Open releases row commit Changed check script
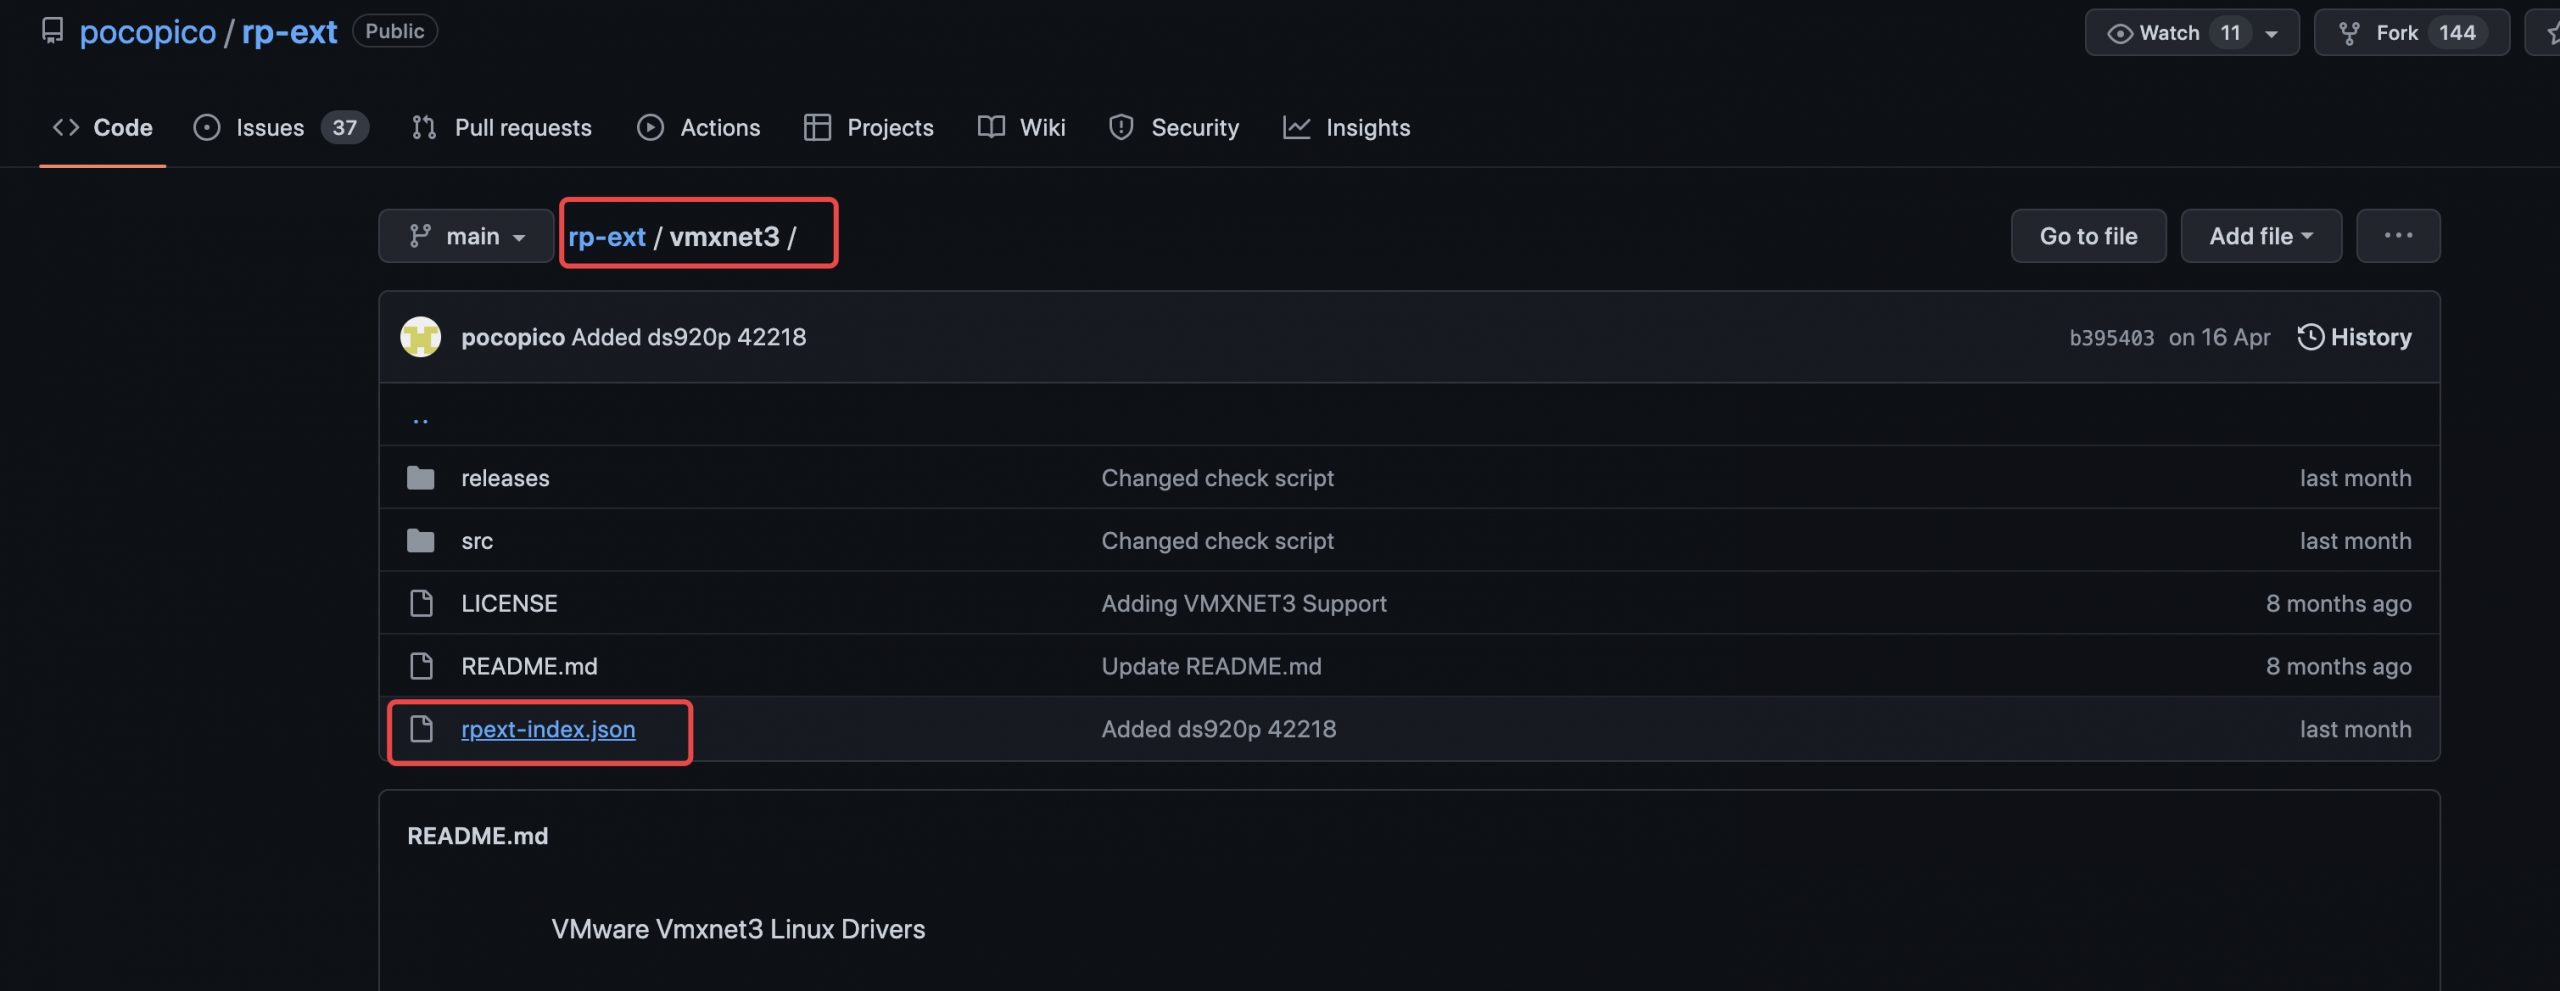 (1217, 478)
